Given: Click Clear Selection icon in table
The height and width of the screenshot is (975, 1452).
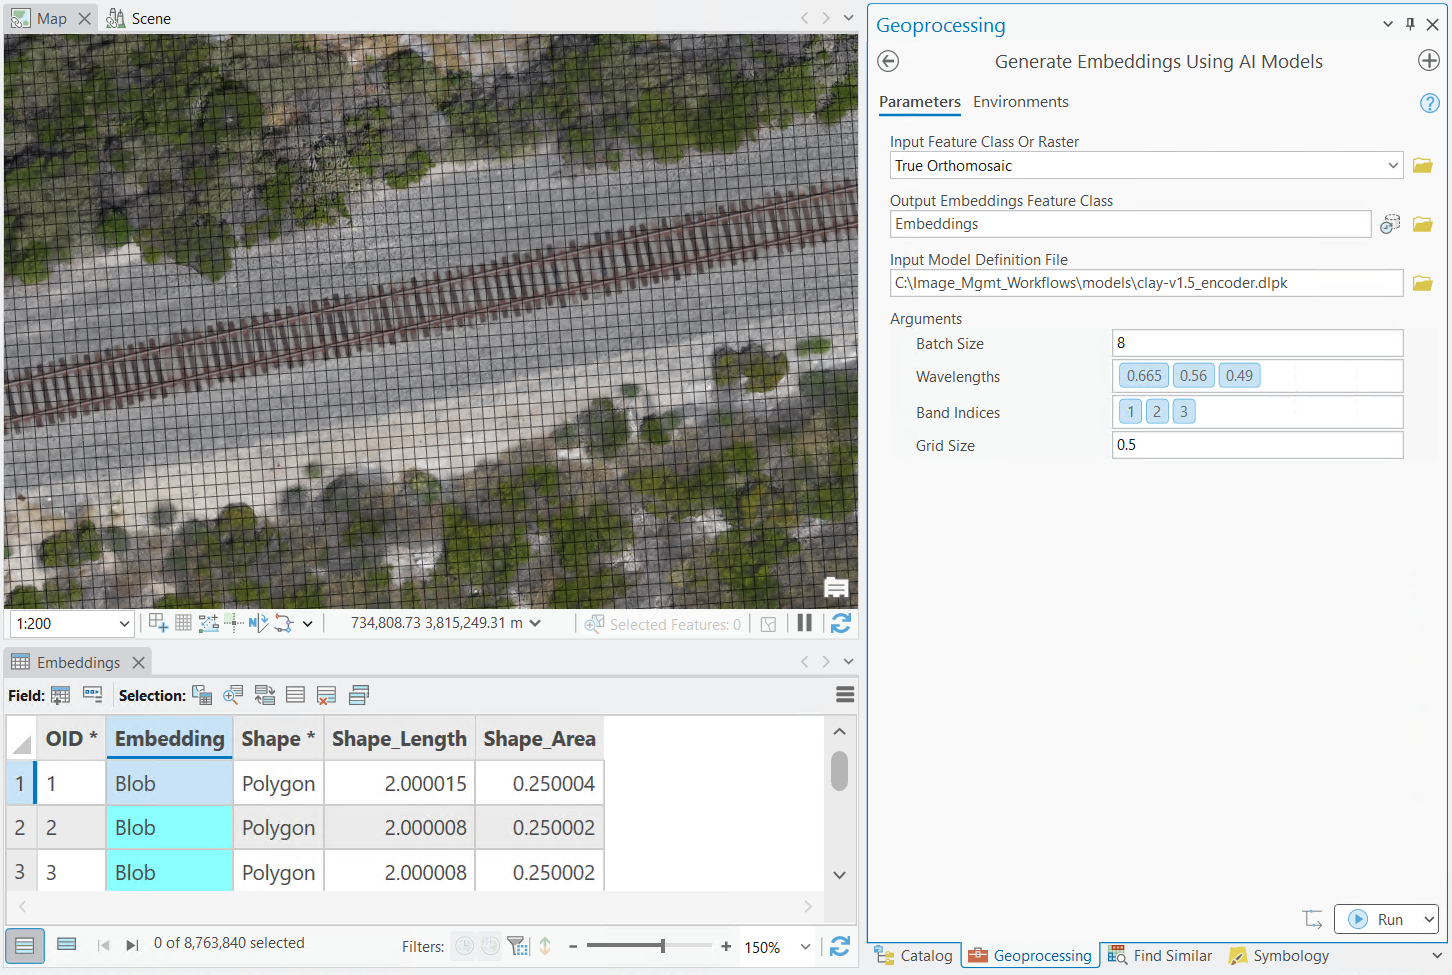Looking at the screenshot, I should pos(326,695).
